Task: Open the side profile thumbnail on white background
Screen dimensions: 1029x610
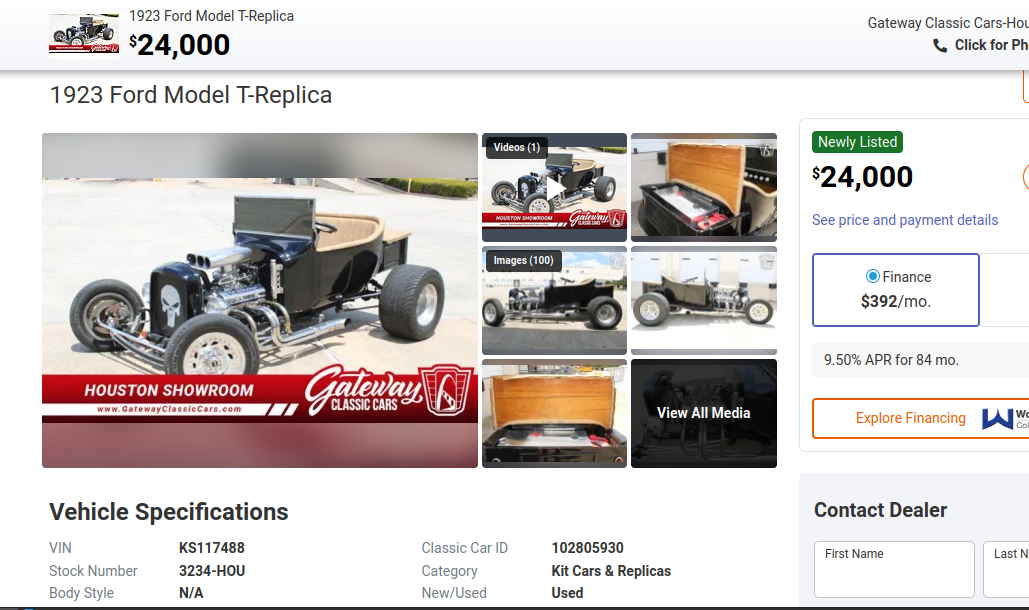Action: (704, 300)
